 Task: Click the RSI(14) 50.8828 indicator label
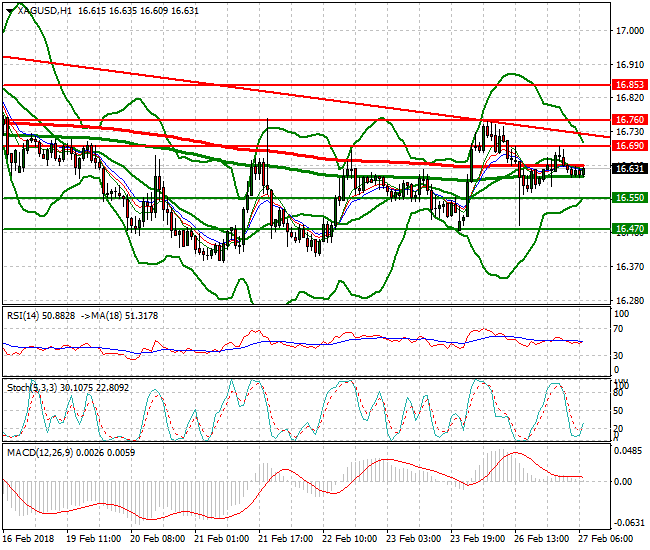pos(41,316)
